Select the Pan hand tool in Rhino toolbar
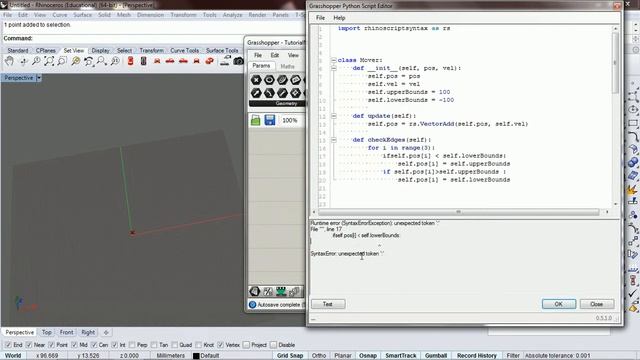 (x=9, y=61)
